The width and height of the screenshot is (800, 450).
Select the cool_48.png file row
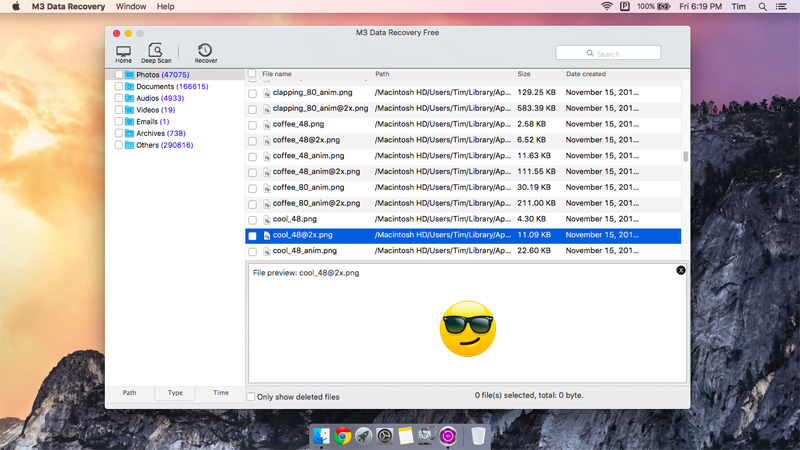click(463, 219)
